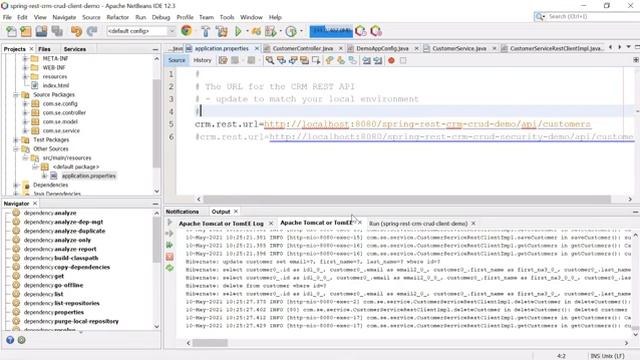Click the History view button
Image resolution: width=640 pixels, height=360 pixels.
pyautogui.click(x=202, y=60)
